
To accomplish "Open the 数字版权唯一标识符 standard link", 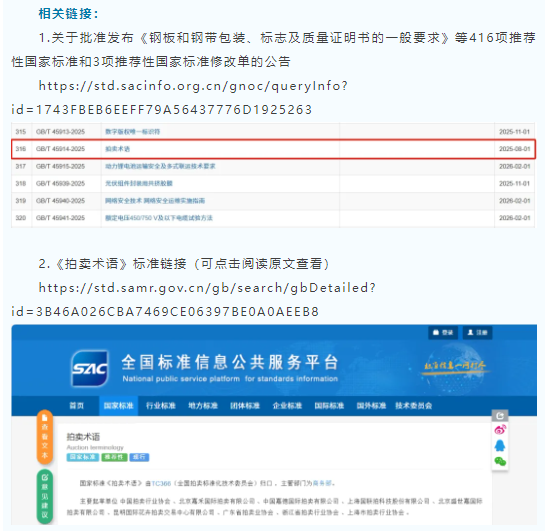I will [132, 132].
